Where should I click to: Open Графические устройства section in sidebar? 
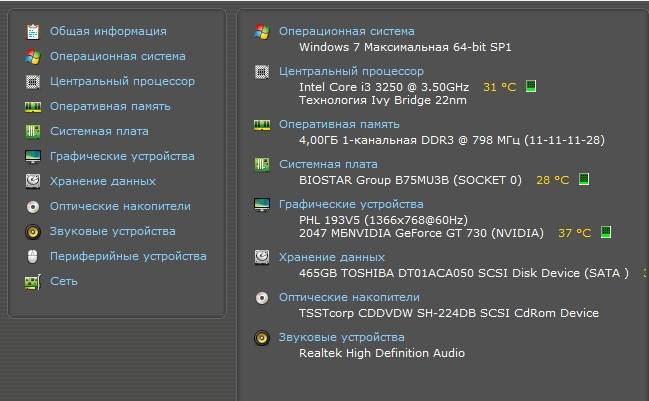[x=122, y=156]
